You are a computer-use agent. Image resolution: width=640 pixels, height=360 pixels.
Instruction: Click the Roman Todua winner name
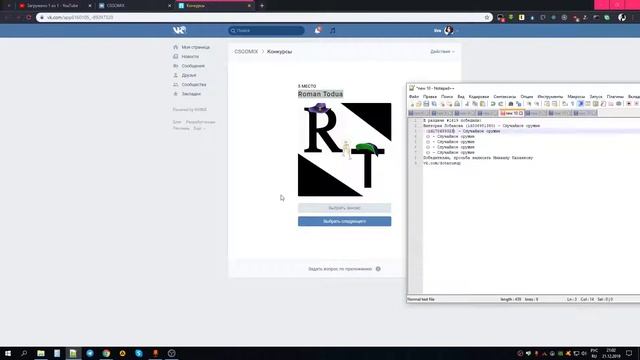pos(320,94)
